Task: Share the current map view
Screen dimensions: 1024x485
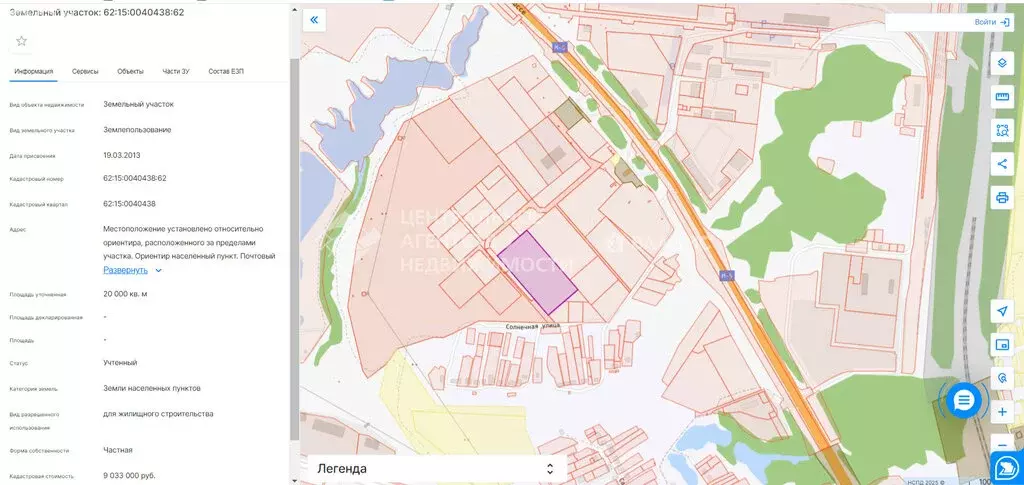Action: (x=1002, y=164)
